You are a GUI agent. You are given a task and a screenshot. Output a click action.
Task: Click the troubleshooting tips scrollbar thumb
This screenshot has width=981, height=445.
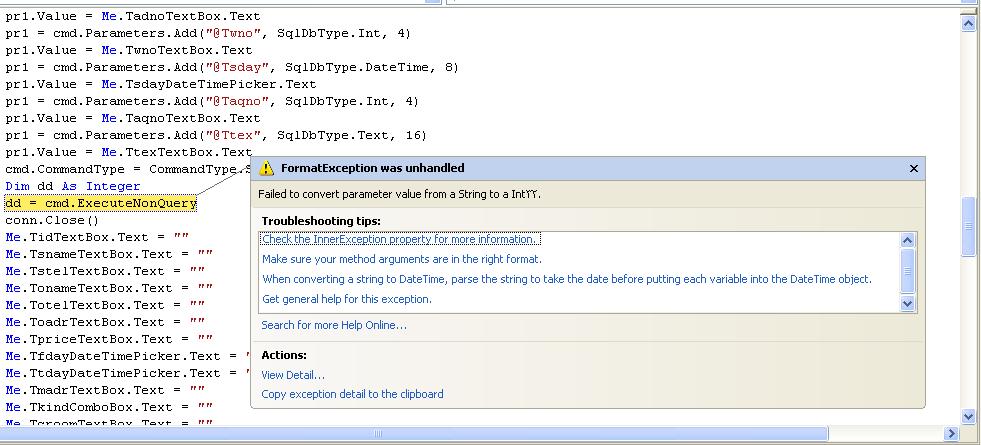(x=908, y=271)
